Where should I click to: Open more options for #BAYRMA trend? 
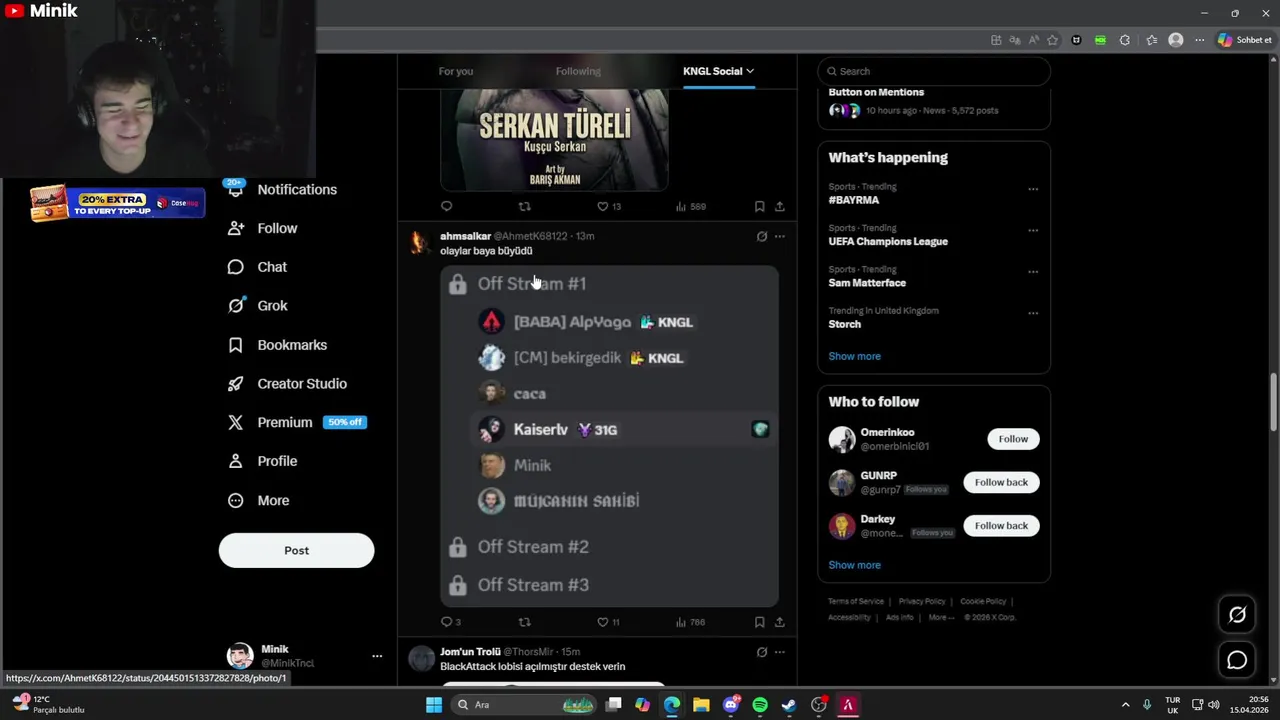tap(1033, 189)
